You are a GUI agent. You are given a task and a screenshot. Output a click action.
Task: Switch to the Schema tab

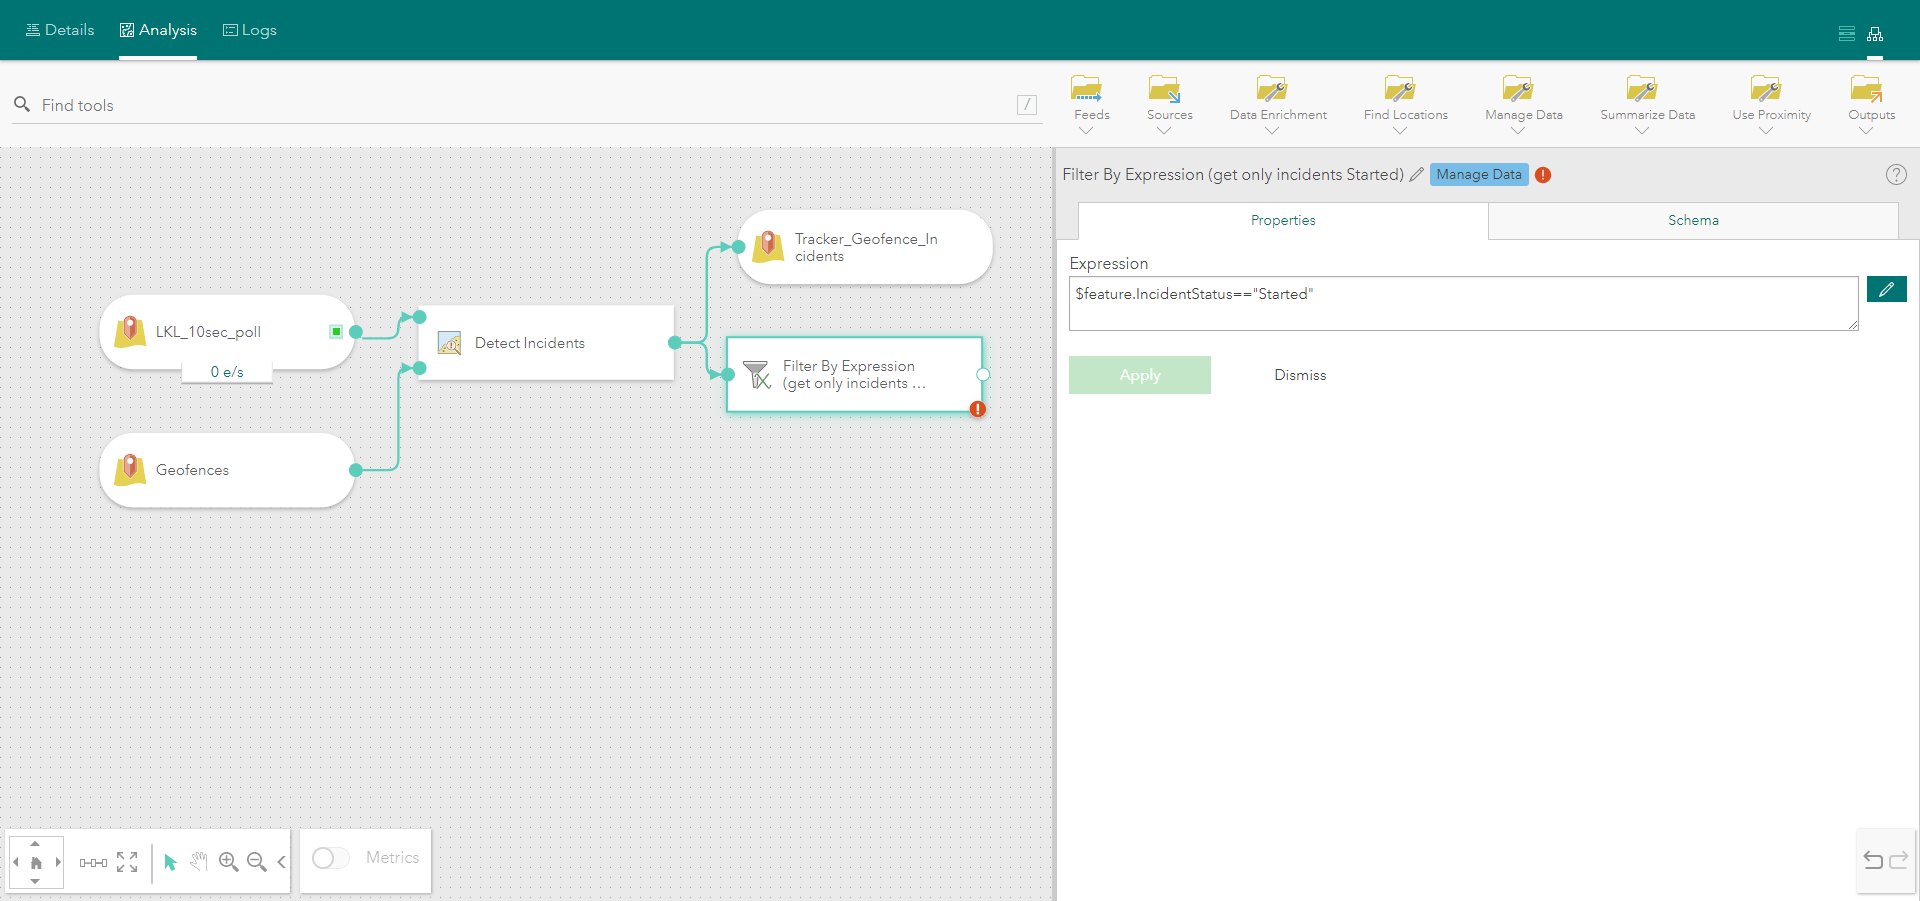click(x=1692, y=220)
